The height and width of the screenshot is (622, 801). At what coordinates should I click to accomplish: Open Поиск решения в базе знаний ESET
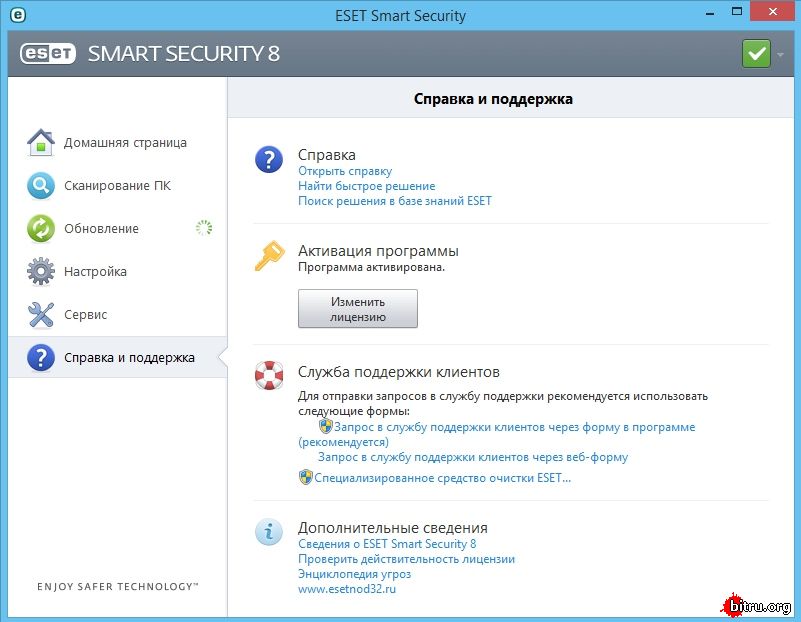pos(395,201)
